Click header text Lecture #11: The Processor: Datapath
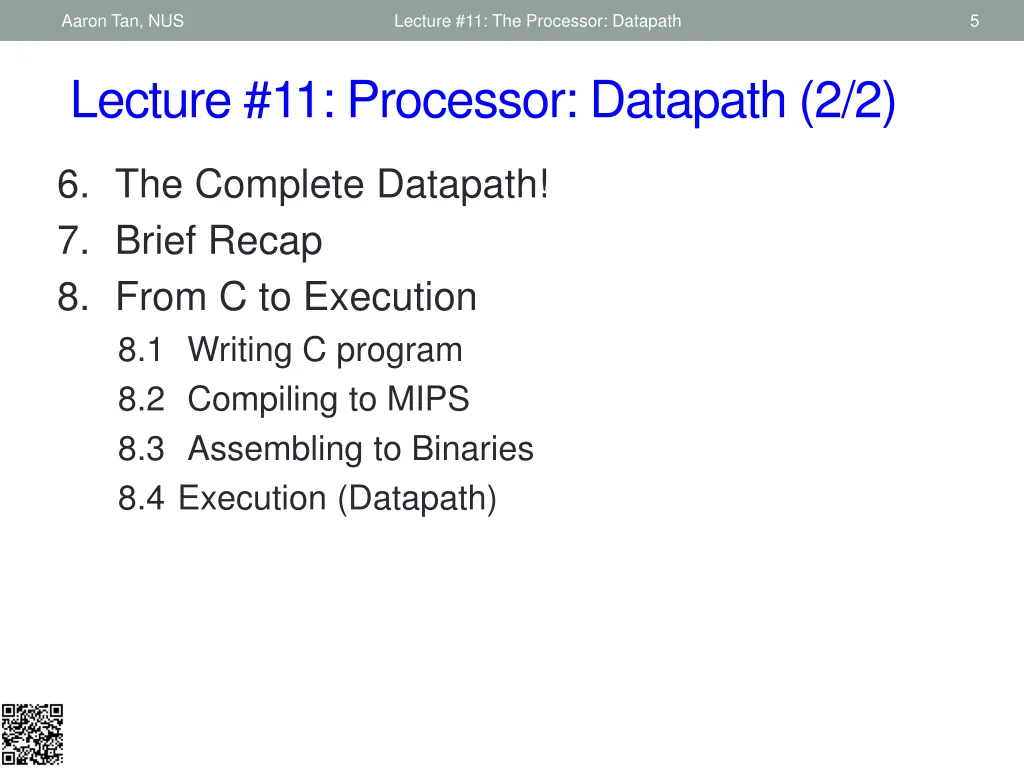The height and width of the screenshot is (768, 1024). tap(537, 21)
